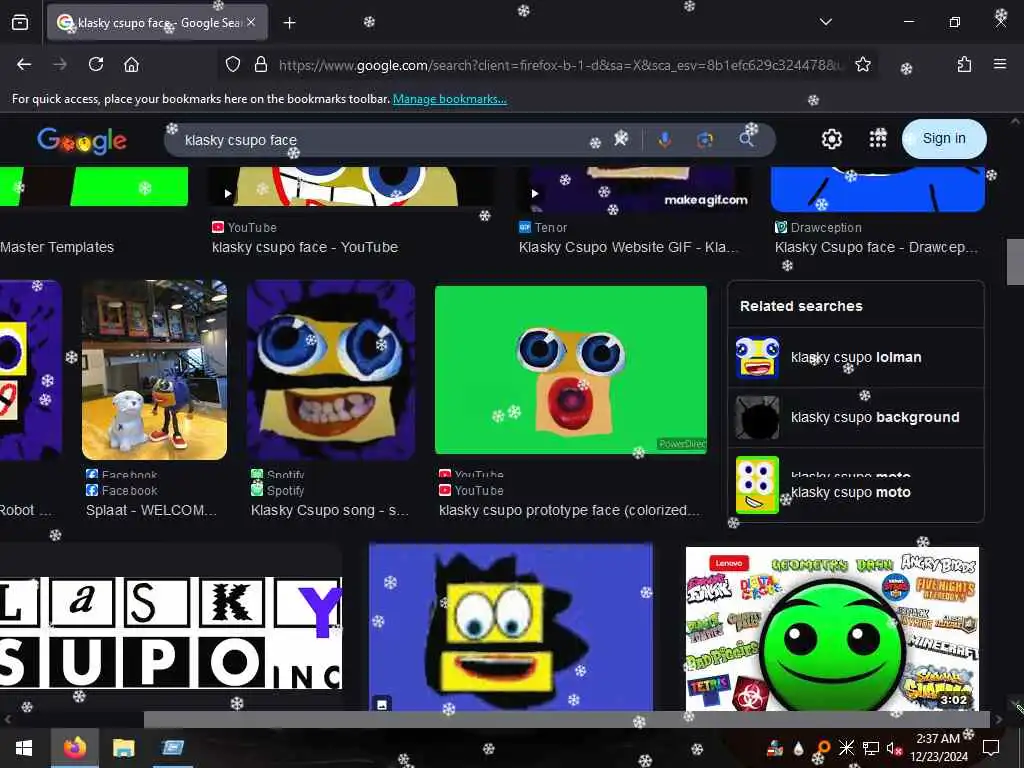The height and width of the screenshot is (768, 1024).
Task: Open the muted volume tray icon
Action: click(x=895, y=748)
